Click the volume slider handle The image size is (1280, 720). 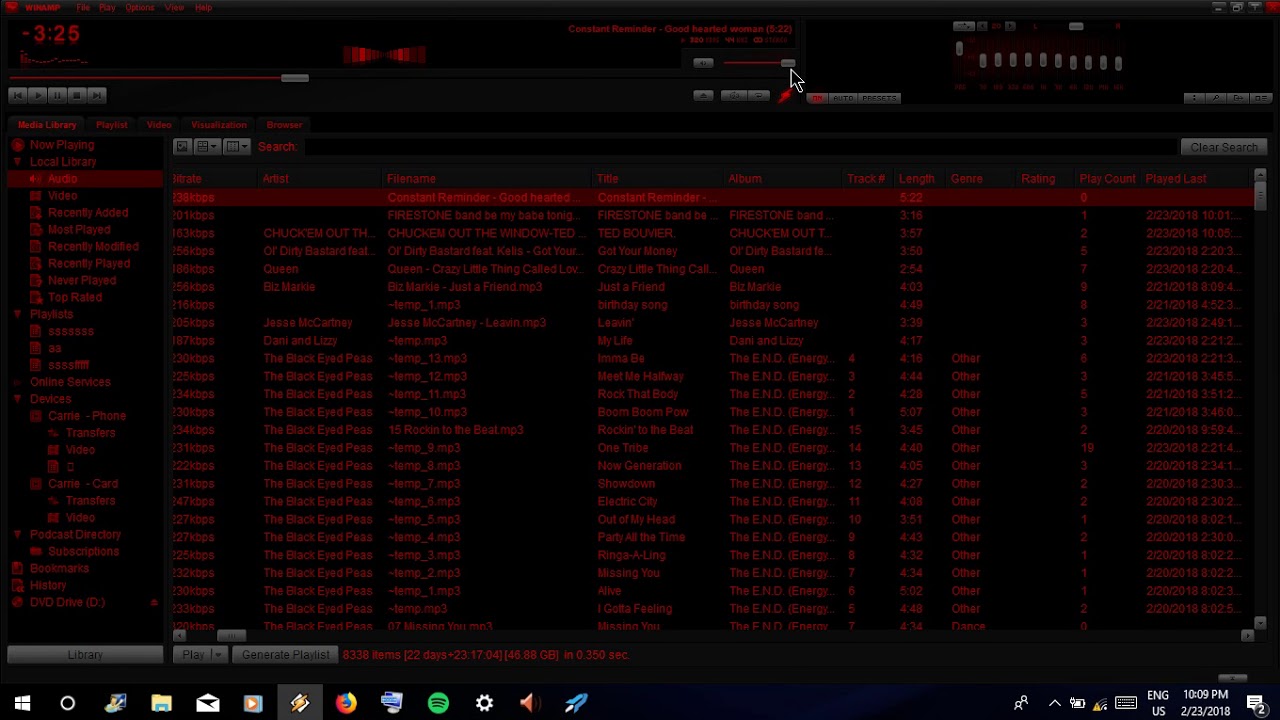788,63
